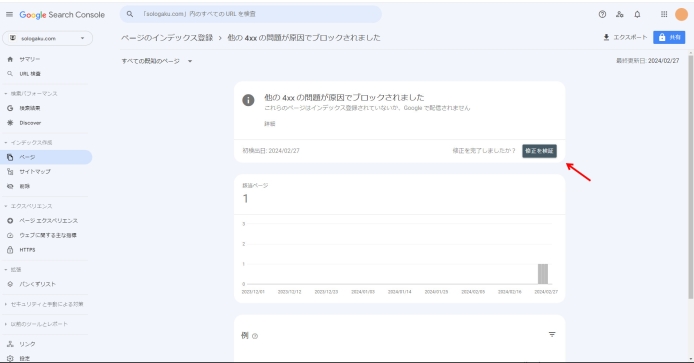Open the hamburger main menu
The height and width of the screenshot is (363, 694).
[x=9, y=15]
